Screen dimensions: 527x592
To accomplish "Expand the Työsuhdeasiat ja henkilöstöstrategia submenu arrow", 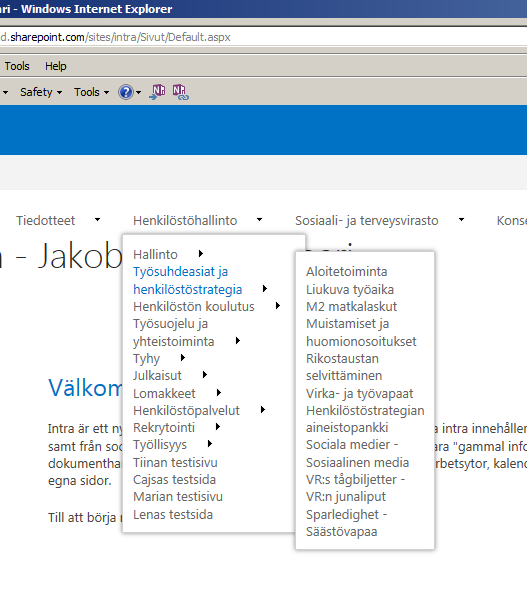I will (x=265, y=289).
